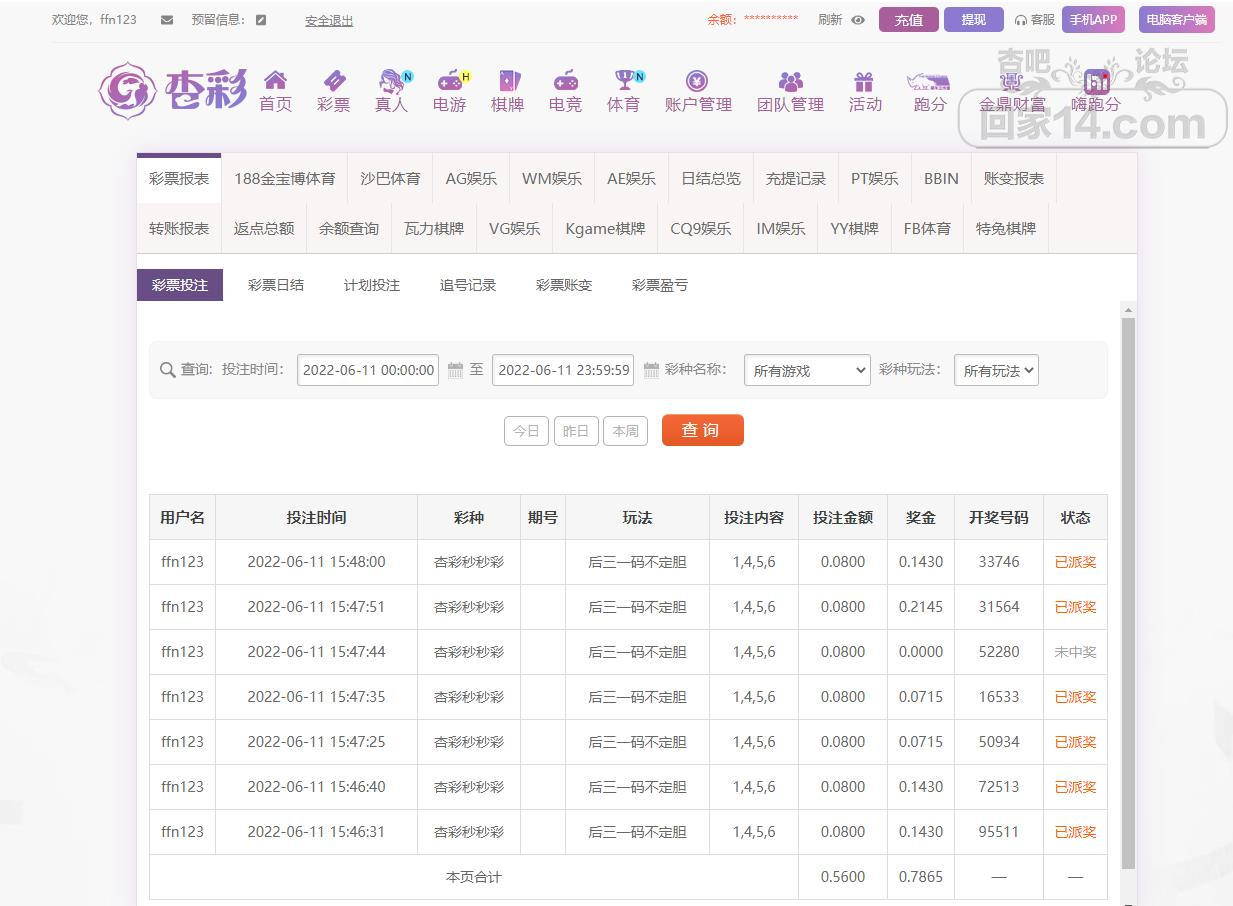Image resolution: width=1233 pixels, height=906 pixels.
Task: Expand the 所有游戏 lottery dropdown
Action: 807,371
